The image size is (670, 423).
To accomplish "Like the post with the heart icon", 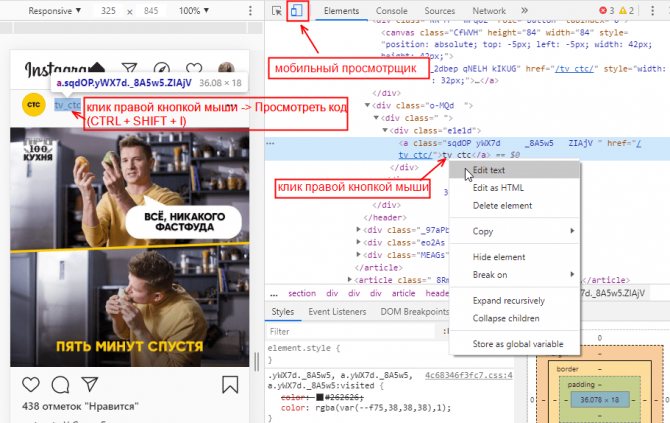I will tap(31, 384).
